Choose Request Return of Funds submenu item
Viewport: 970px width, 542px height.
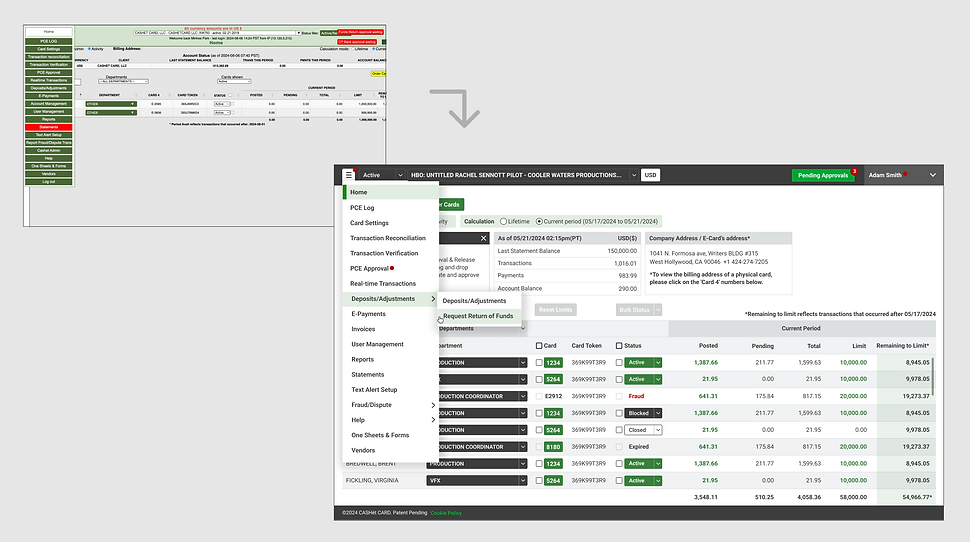coord(478,316)
